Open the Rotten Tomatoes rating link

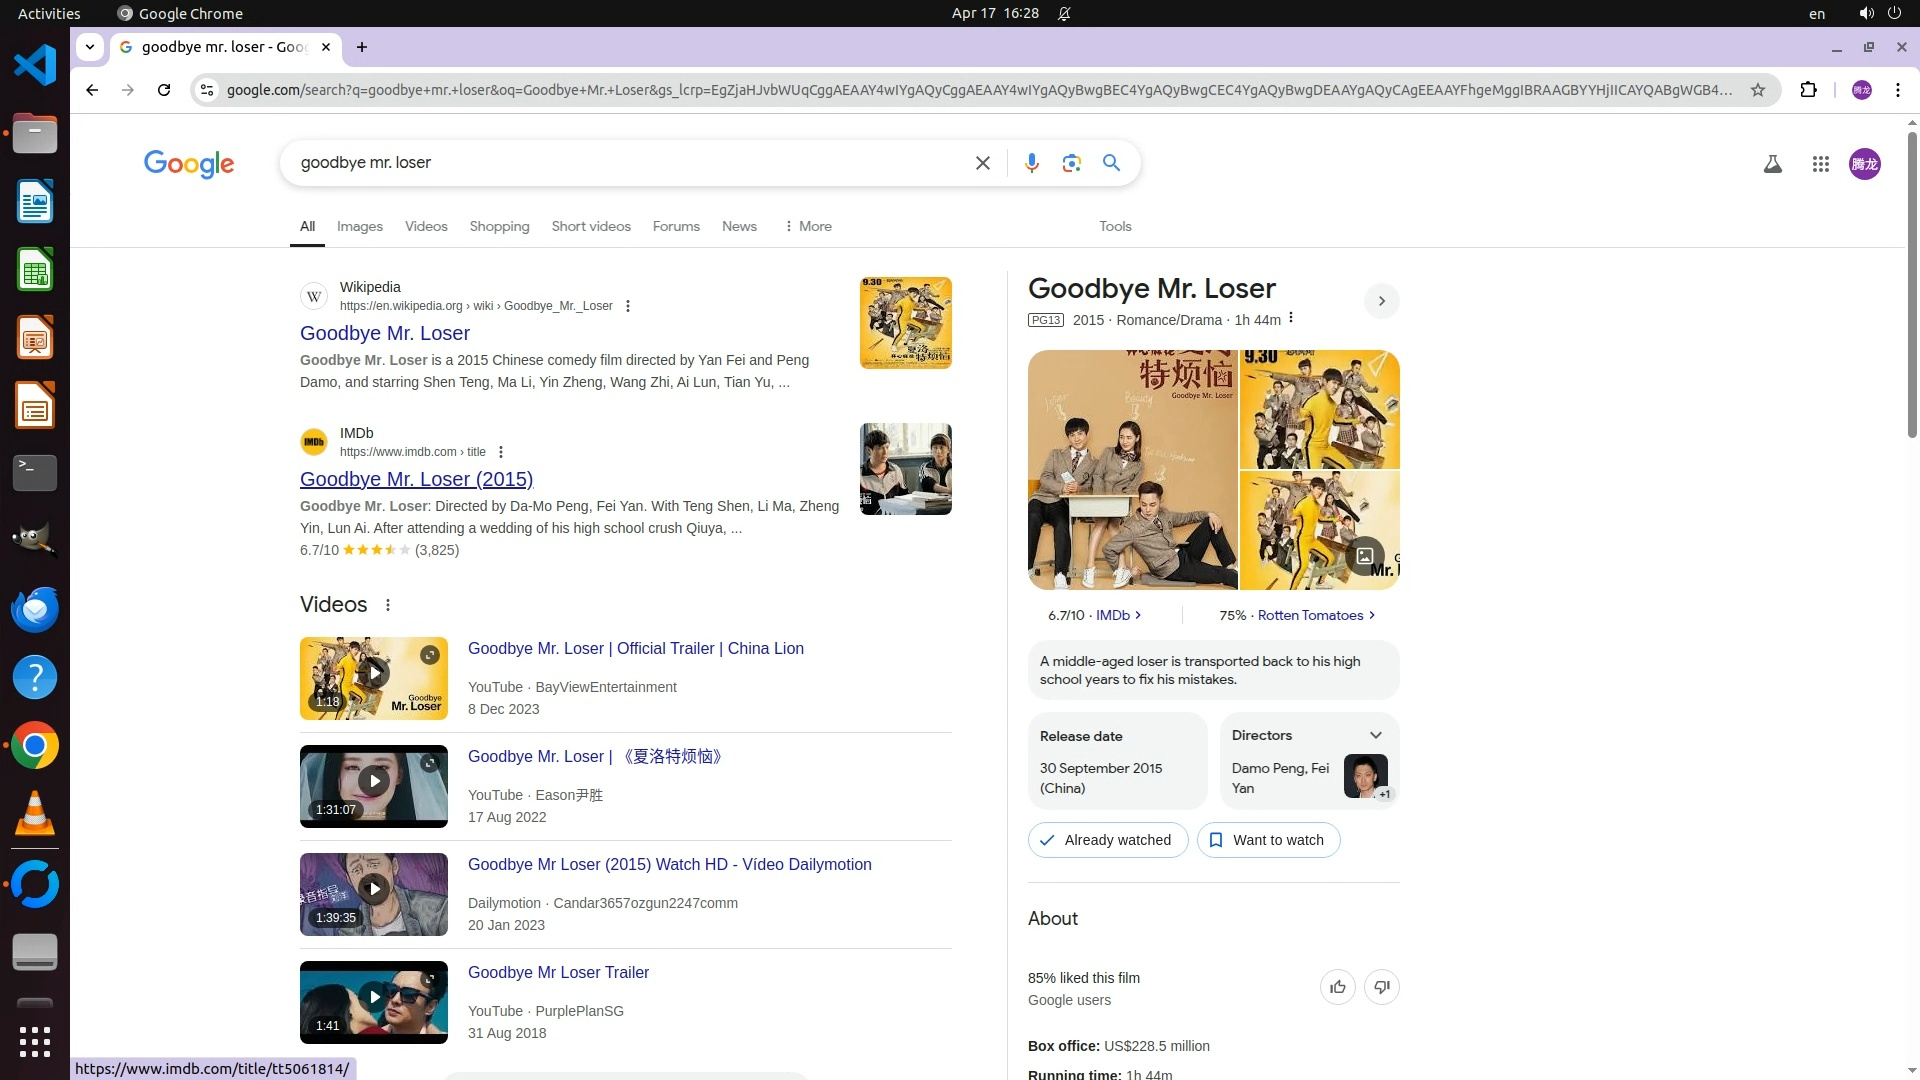click(x=1310, y=615)
